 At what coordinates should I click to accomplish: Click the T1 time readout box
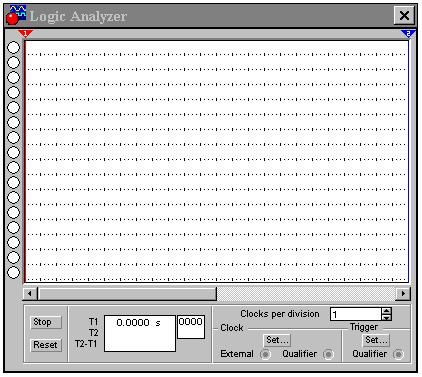140,333
